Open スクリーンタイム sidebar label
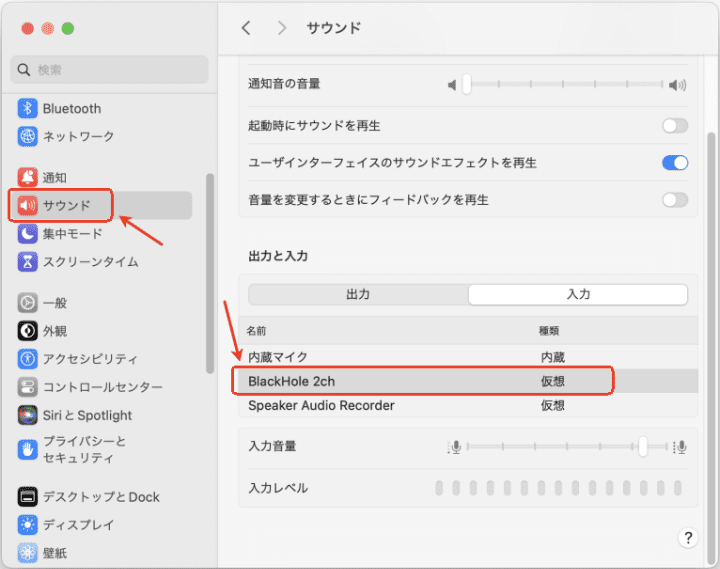 pos(90,262)
